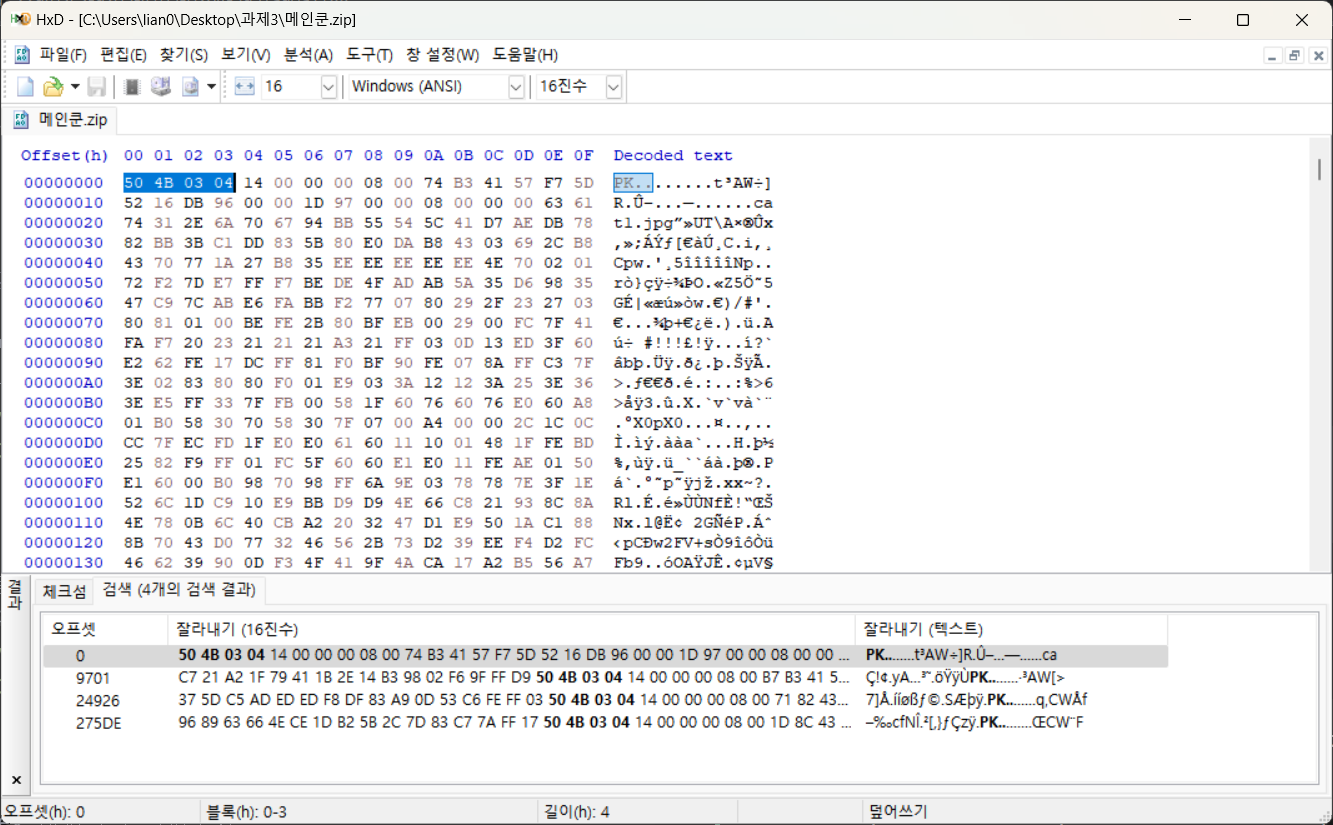
Task: Create a new file with the New icon
Action: coord(25,86)
